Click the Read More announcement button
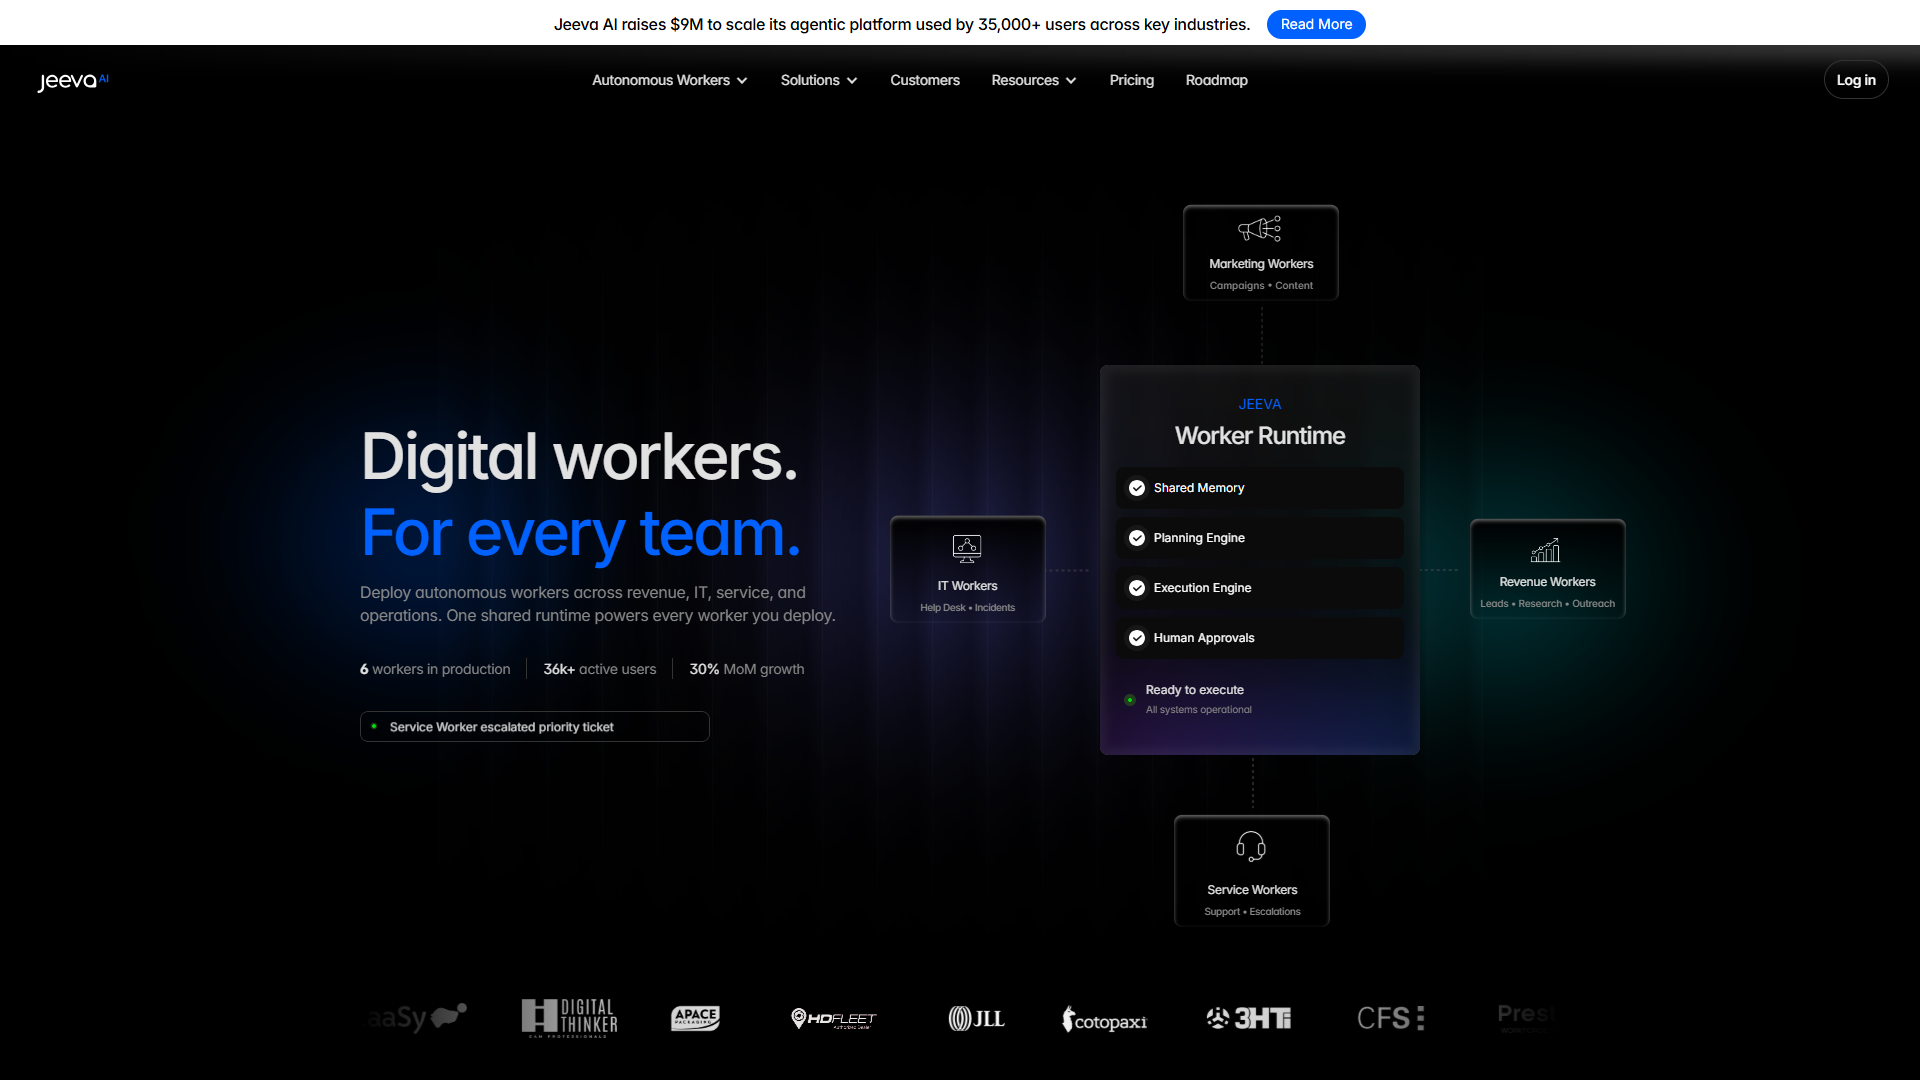 (x=1316, y=24)
